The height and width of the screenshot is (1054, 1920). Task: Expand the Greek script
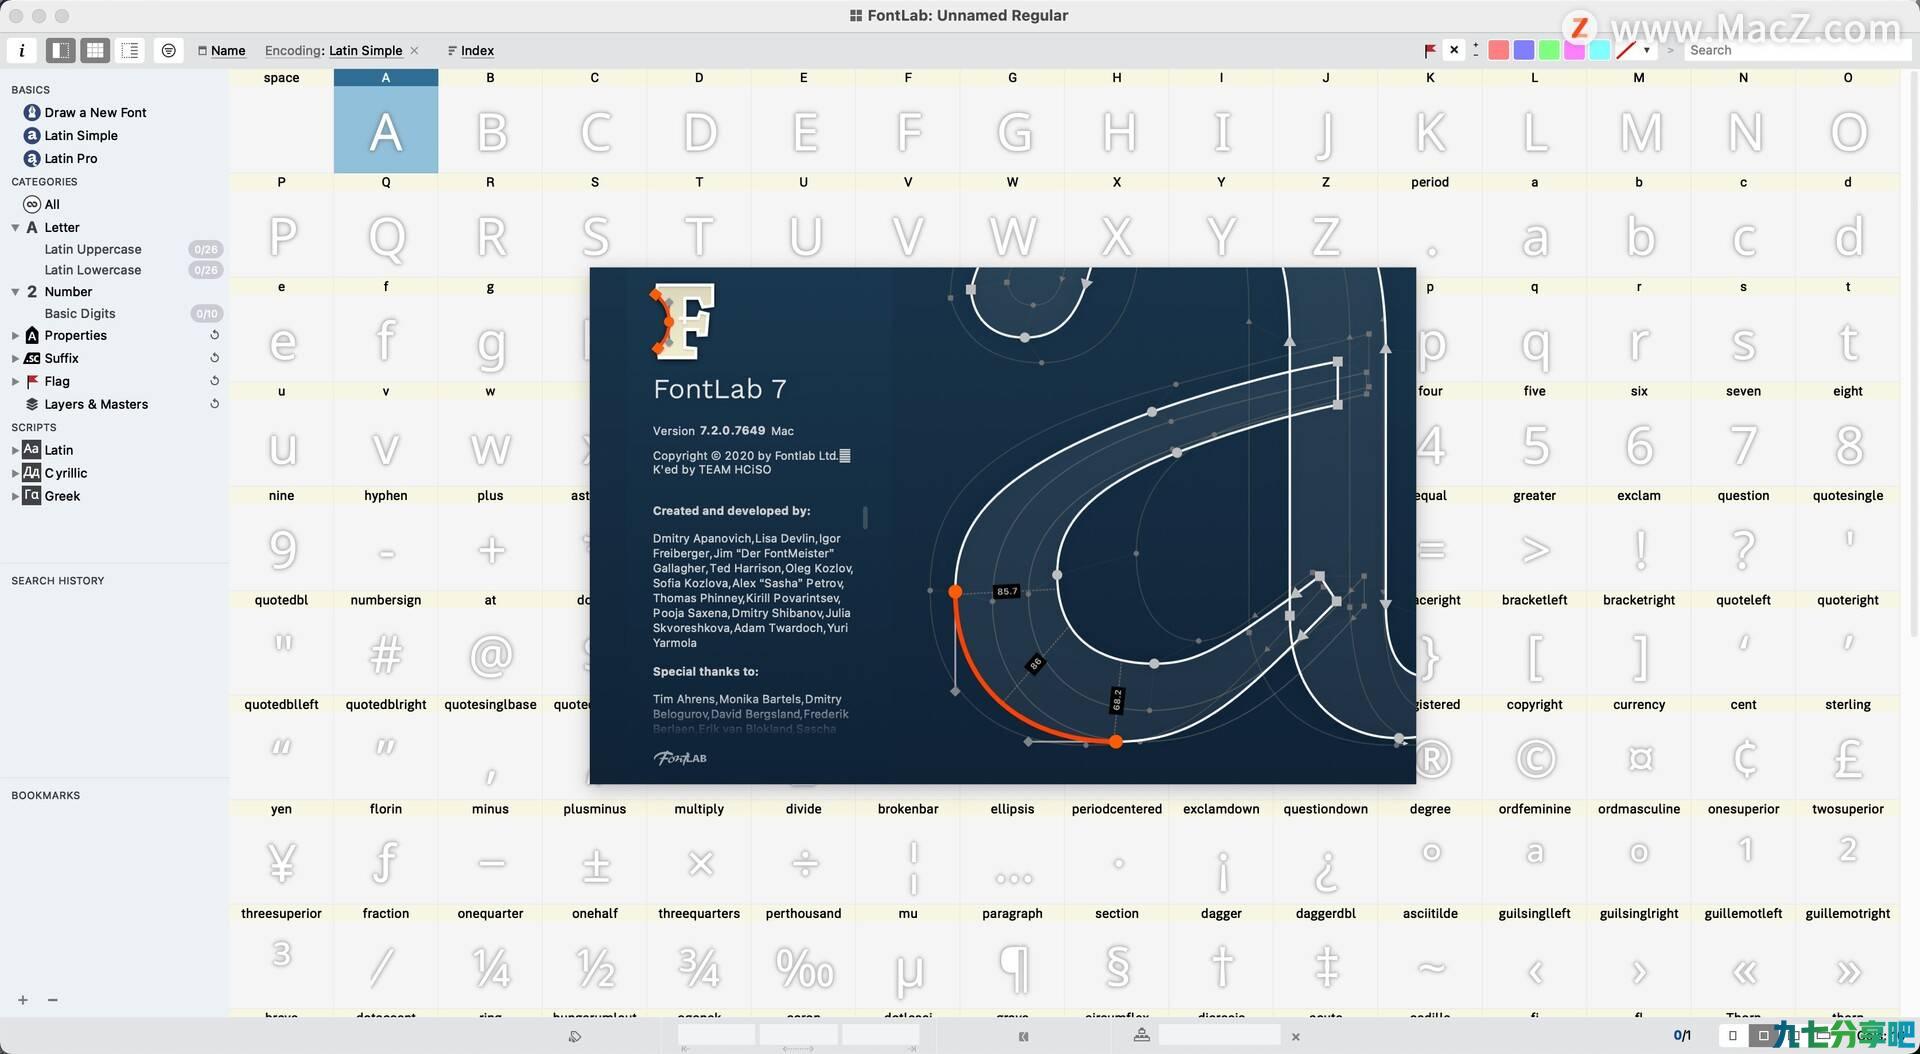tap(15, 497)
